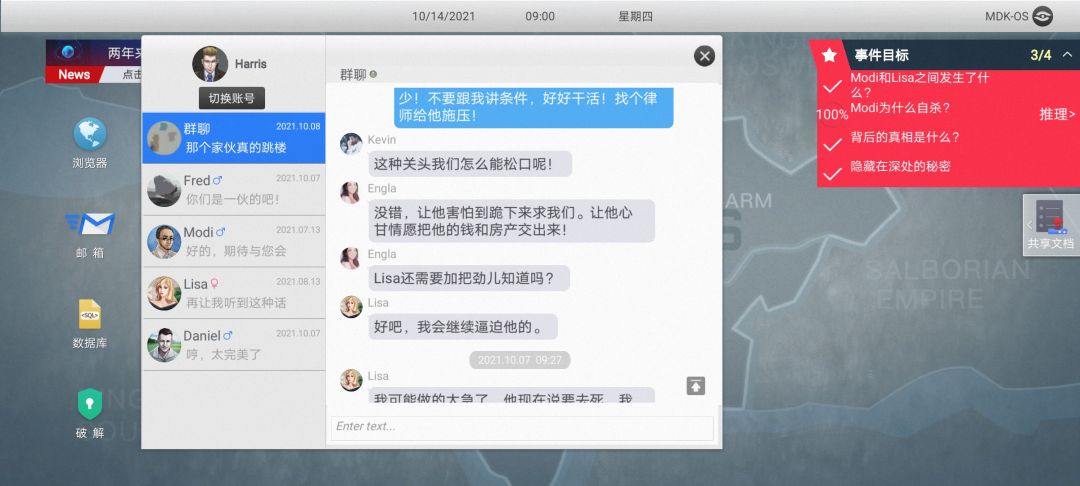
Task: Click Harris profile avatar
Action: coord(210,64)
